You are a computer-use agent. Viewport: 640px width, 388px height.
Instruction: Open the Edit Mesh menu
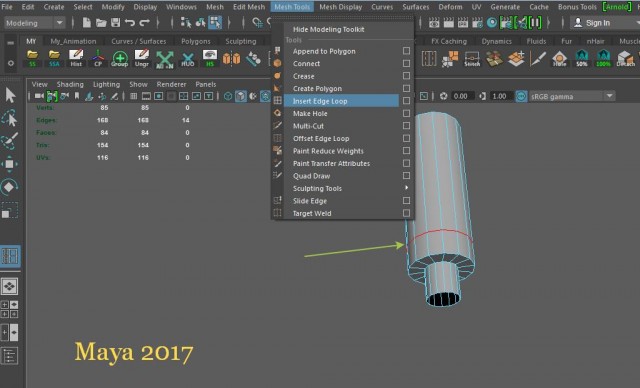click(x=249, y=7)
